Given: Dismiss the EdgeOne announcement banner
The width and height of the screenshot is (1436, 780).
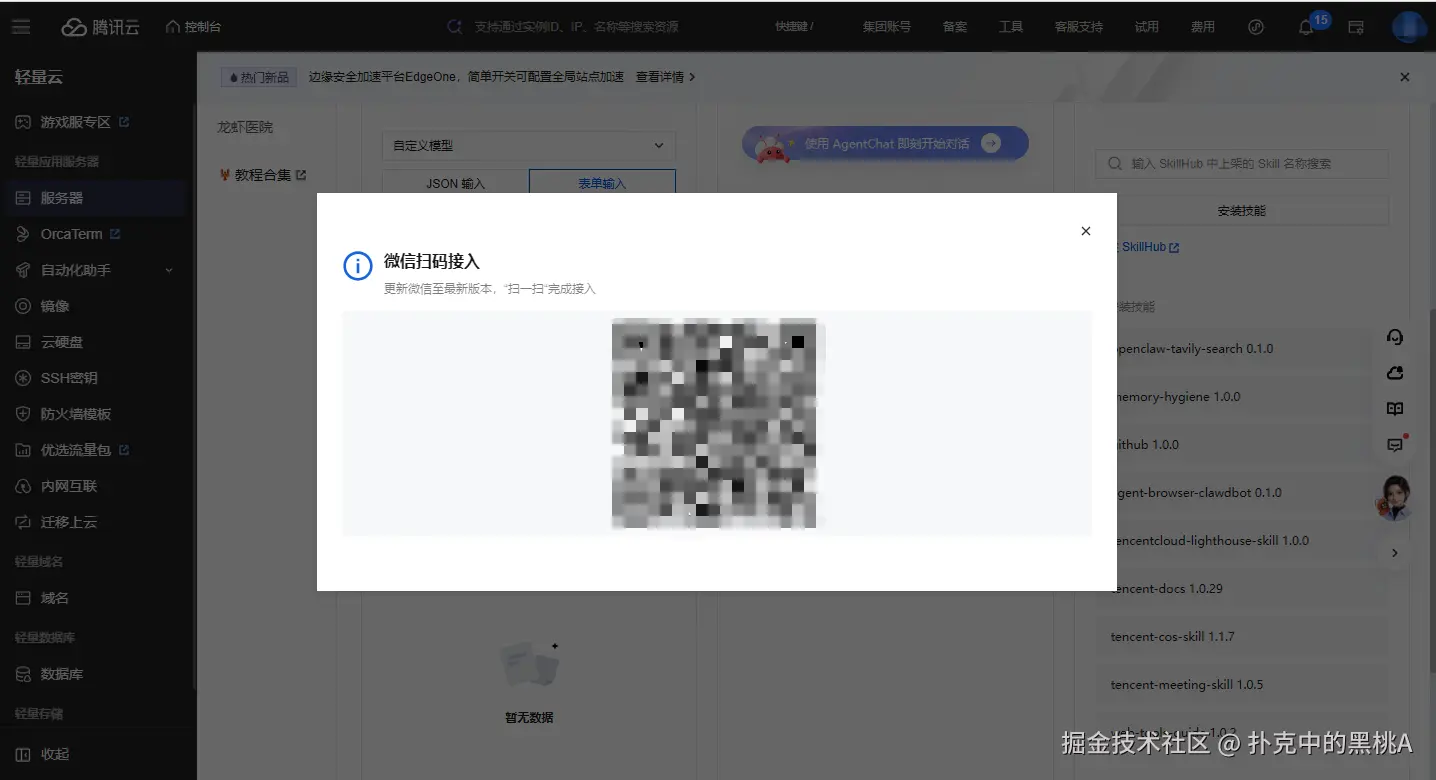Looking at the screenshot, I should tap(1405, 77).
